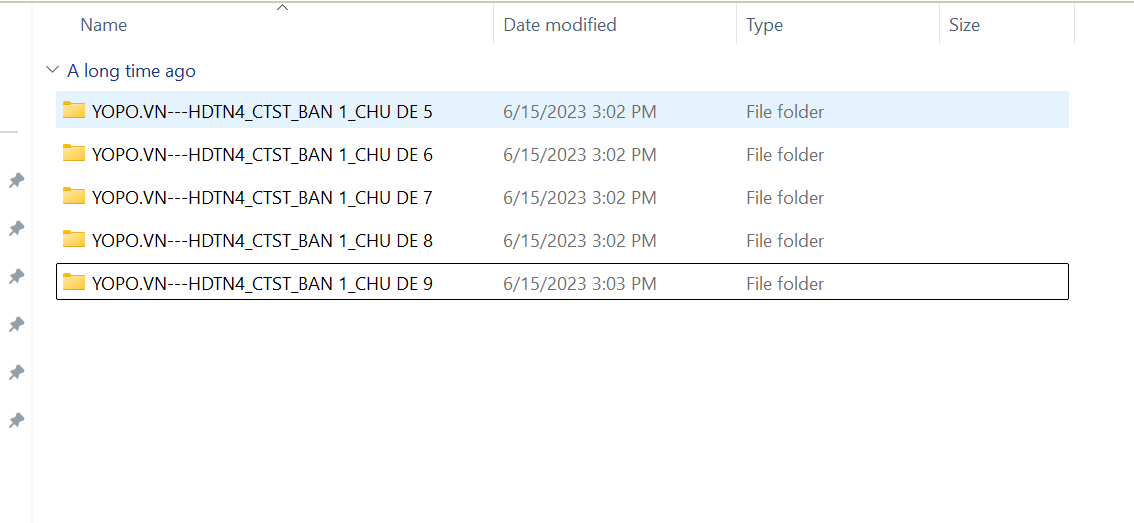1134x523 pixels.
Task: Sort by the Date modified column header
Action: click(559, 25)
